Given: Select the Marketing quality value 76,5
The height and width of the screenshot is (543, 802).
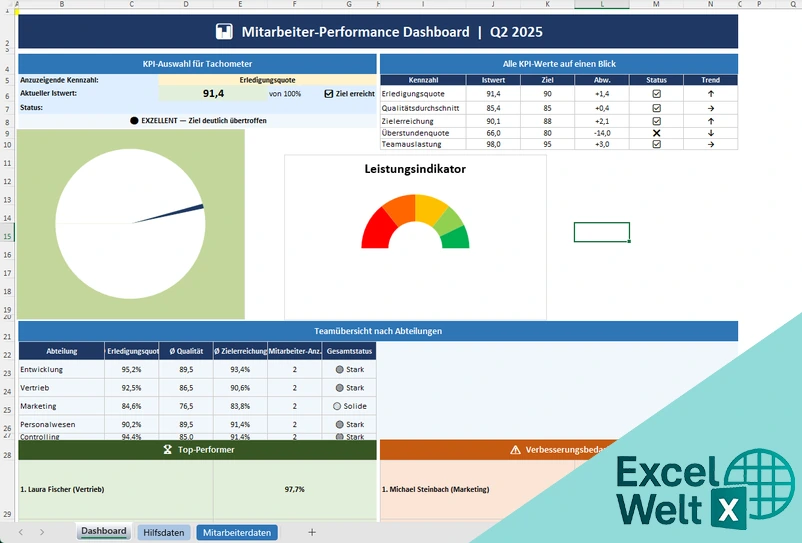Looking at the screenshot, I should click(186, 406).
